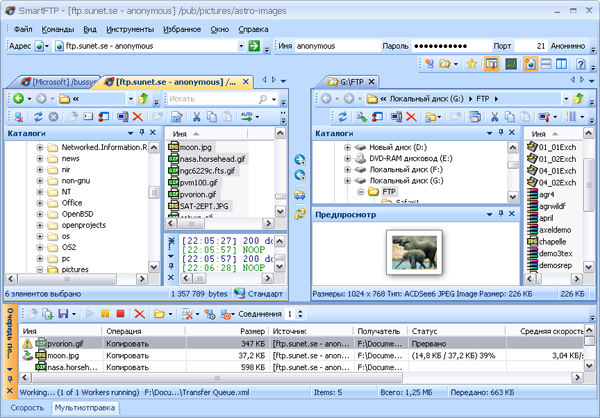Toggle the Transfer Queue view icon

(491, 64)
